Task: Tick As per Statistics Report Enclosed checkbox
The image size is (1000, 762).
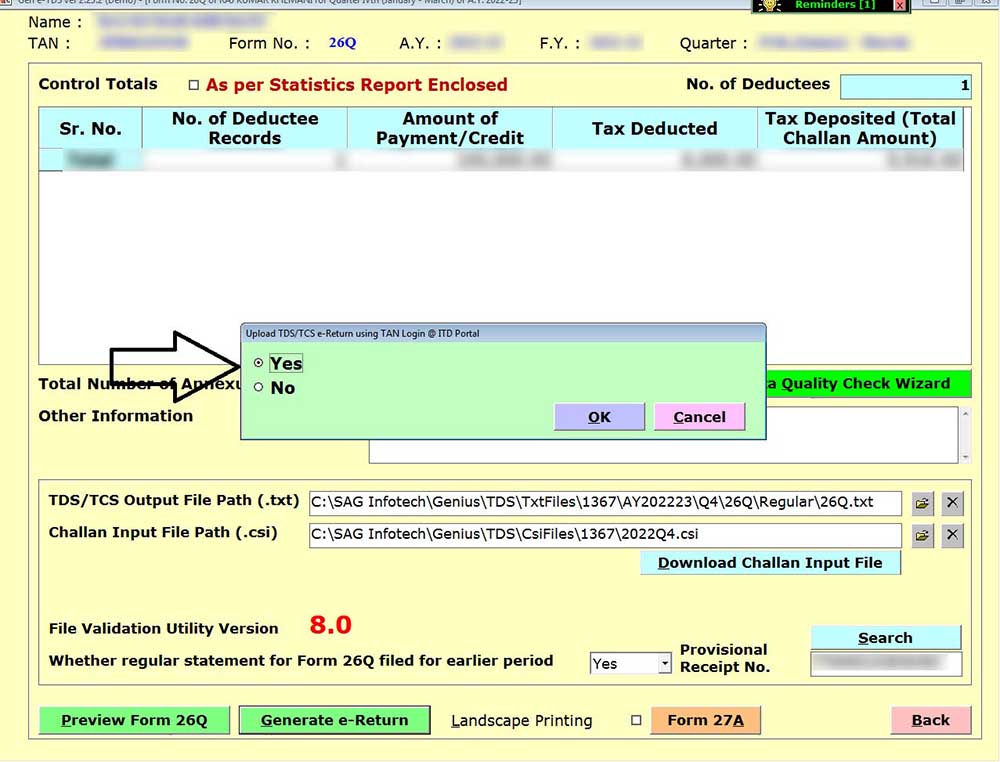Action: click(194, 86)
